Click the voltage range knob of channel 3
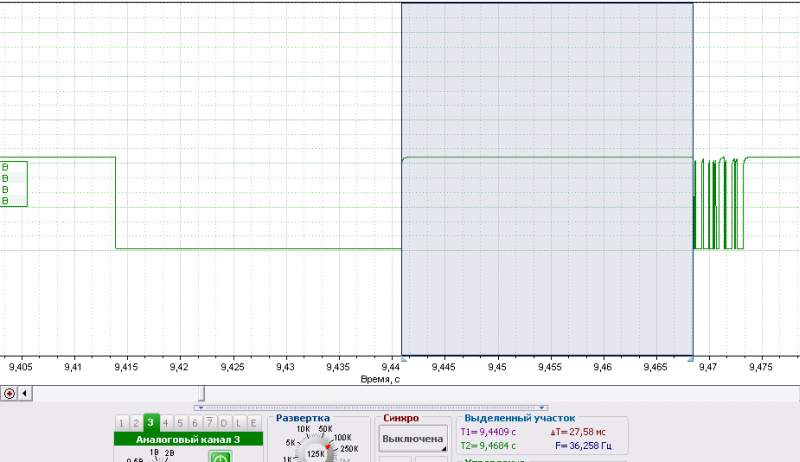 (x=153, y=458)
